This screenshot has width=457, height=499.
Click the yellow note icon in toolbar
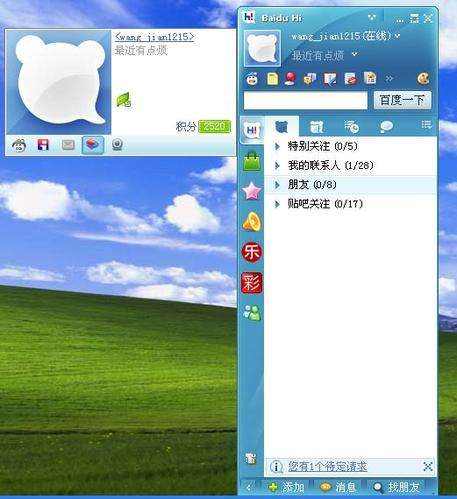[272, 79]
